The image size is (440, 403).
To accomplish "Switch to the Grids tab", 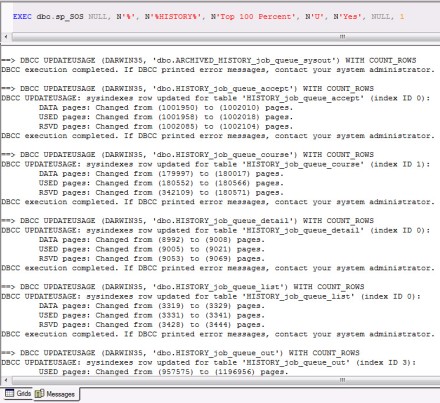I will point(18,394).
